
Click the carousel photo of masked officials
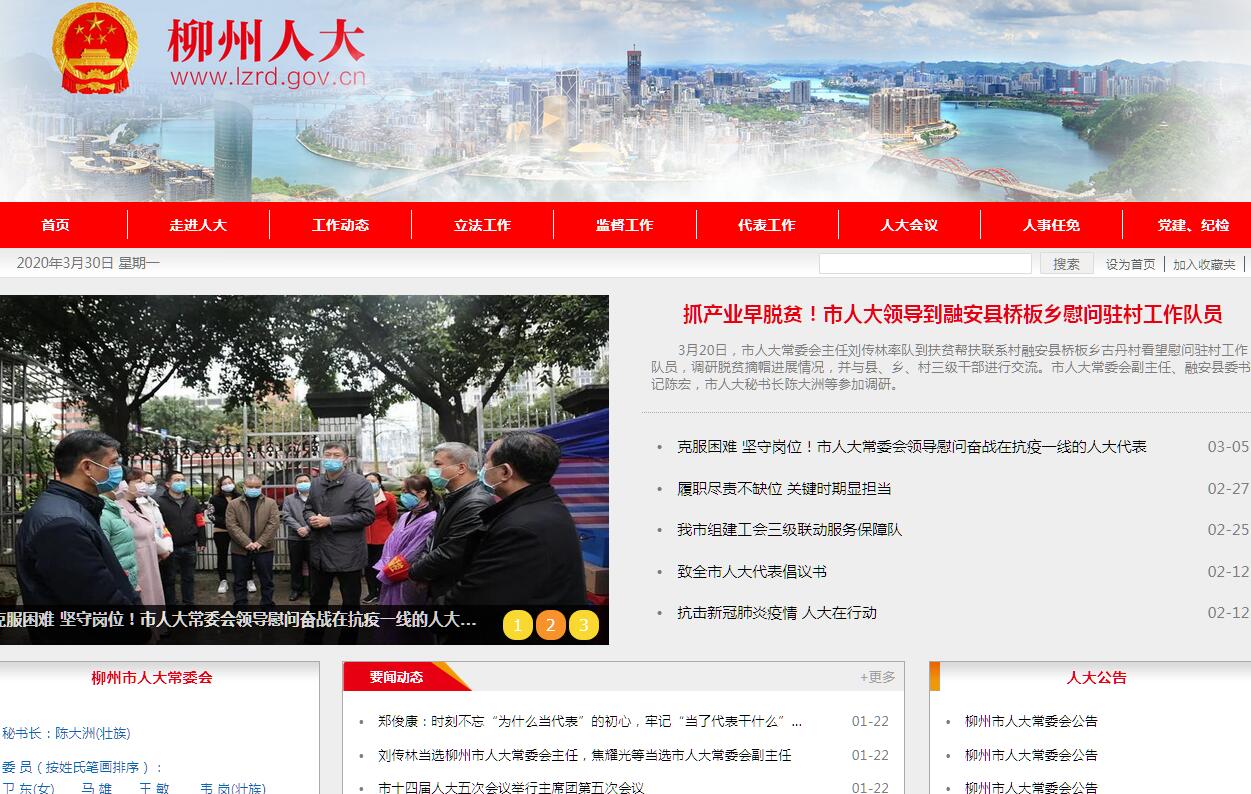click(x=304, y=450)
